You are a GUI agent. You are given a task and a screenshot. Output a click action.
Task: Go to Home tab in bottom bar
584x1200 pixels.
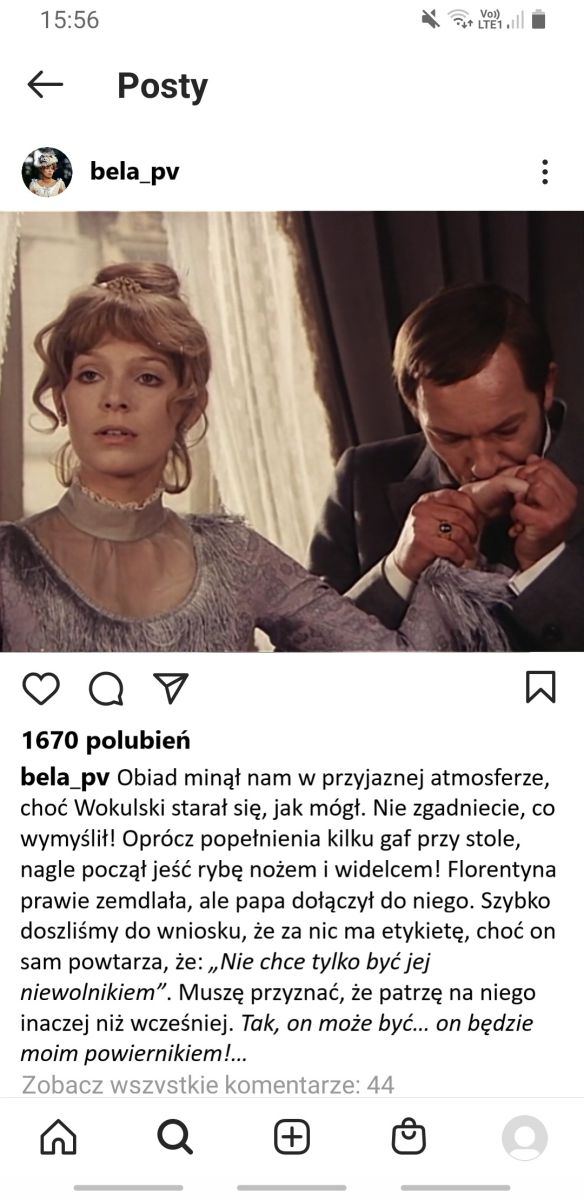pyautogui.click(x=58, y=1137)
